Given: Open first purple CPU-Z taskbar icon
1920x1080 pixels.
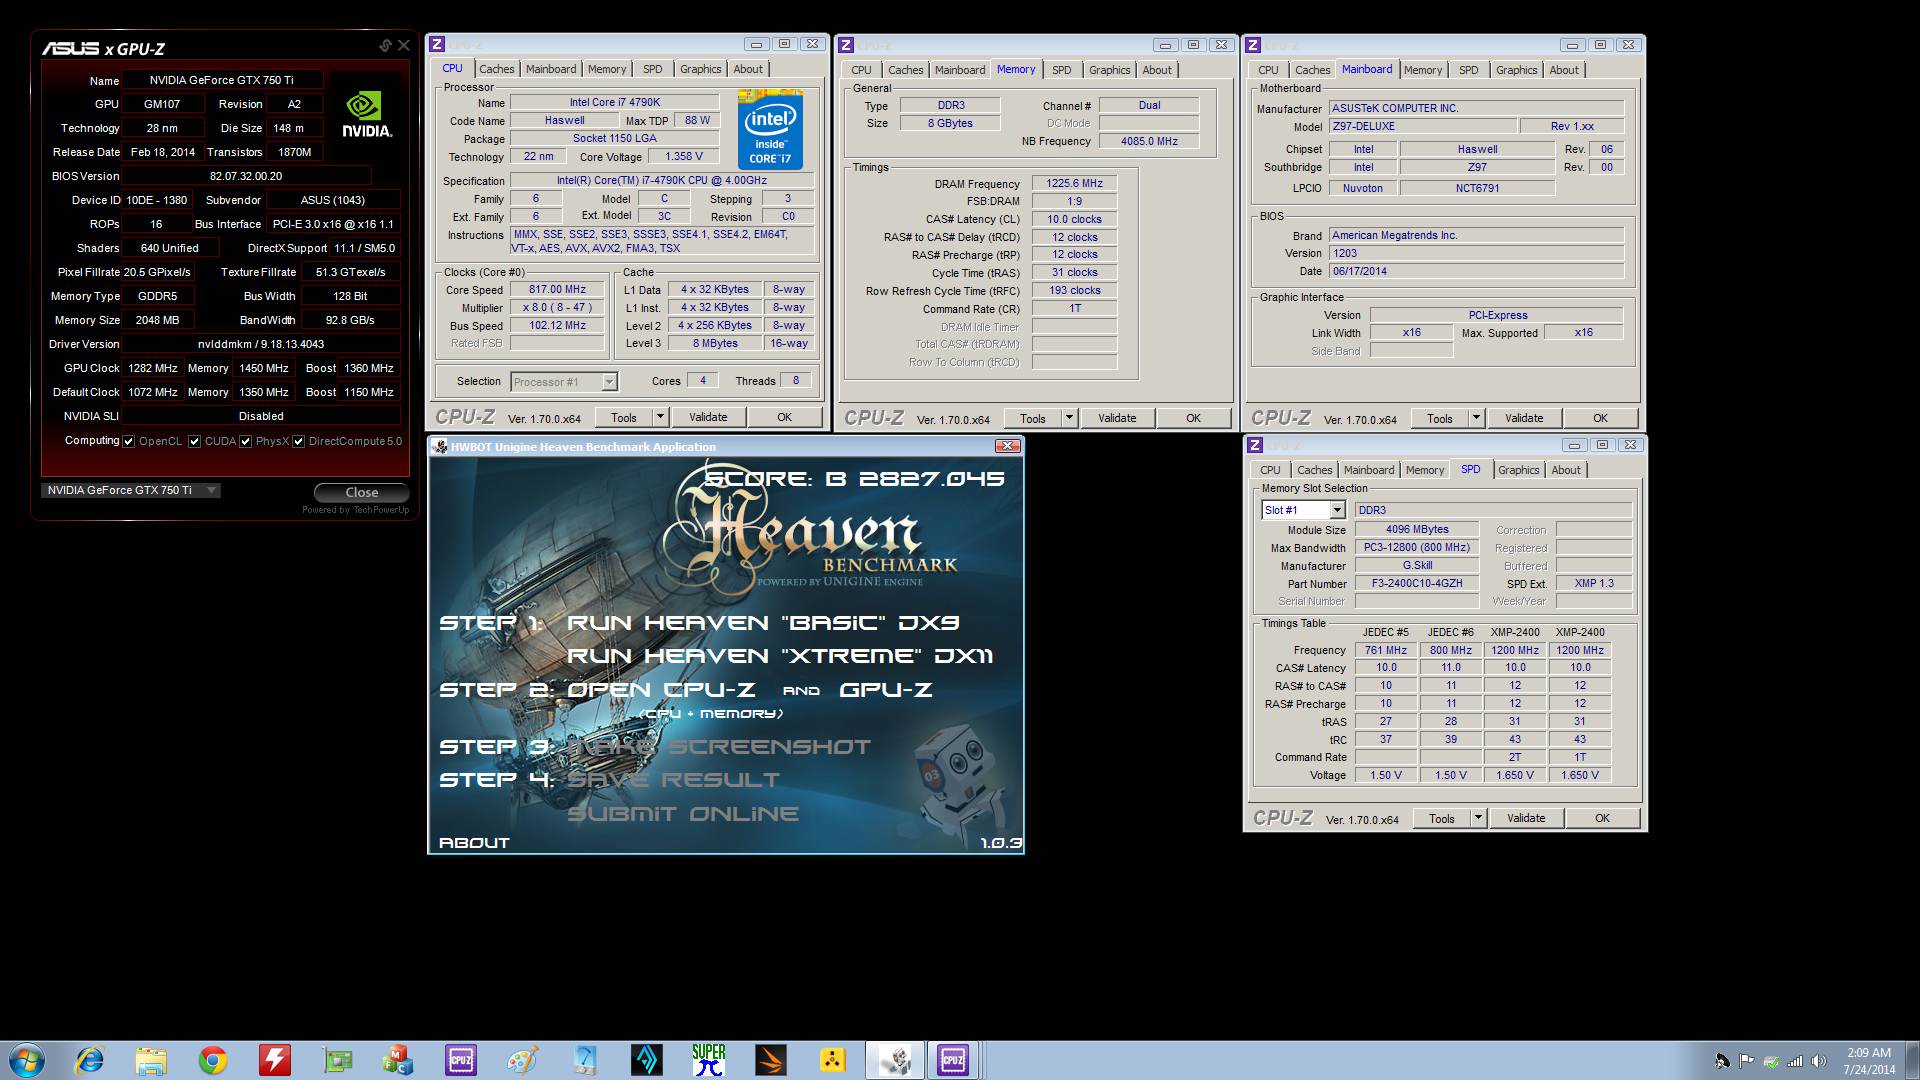Looking at the screenshot, I should click(461, 1059).
